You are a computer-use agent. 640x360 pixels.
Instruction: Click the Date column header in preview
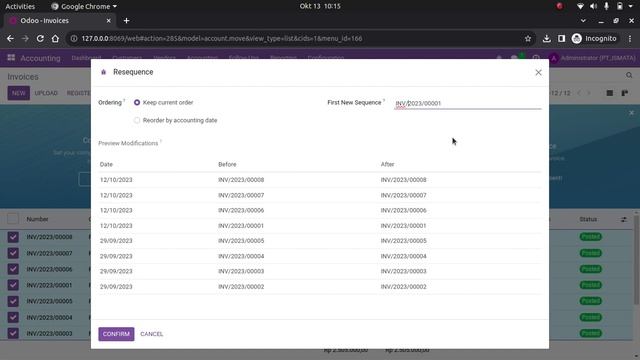coord(106,164)
